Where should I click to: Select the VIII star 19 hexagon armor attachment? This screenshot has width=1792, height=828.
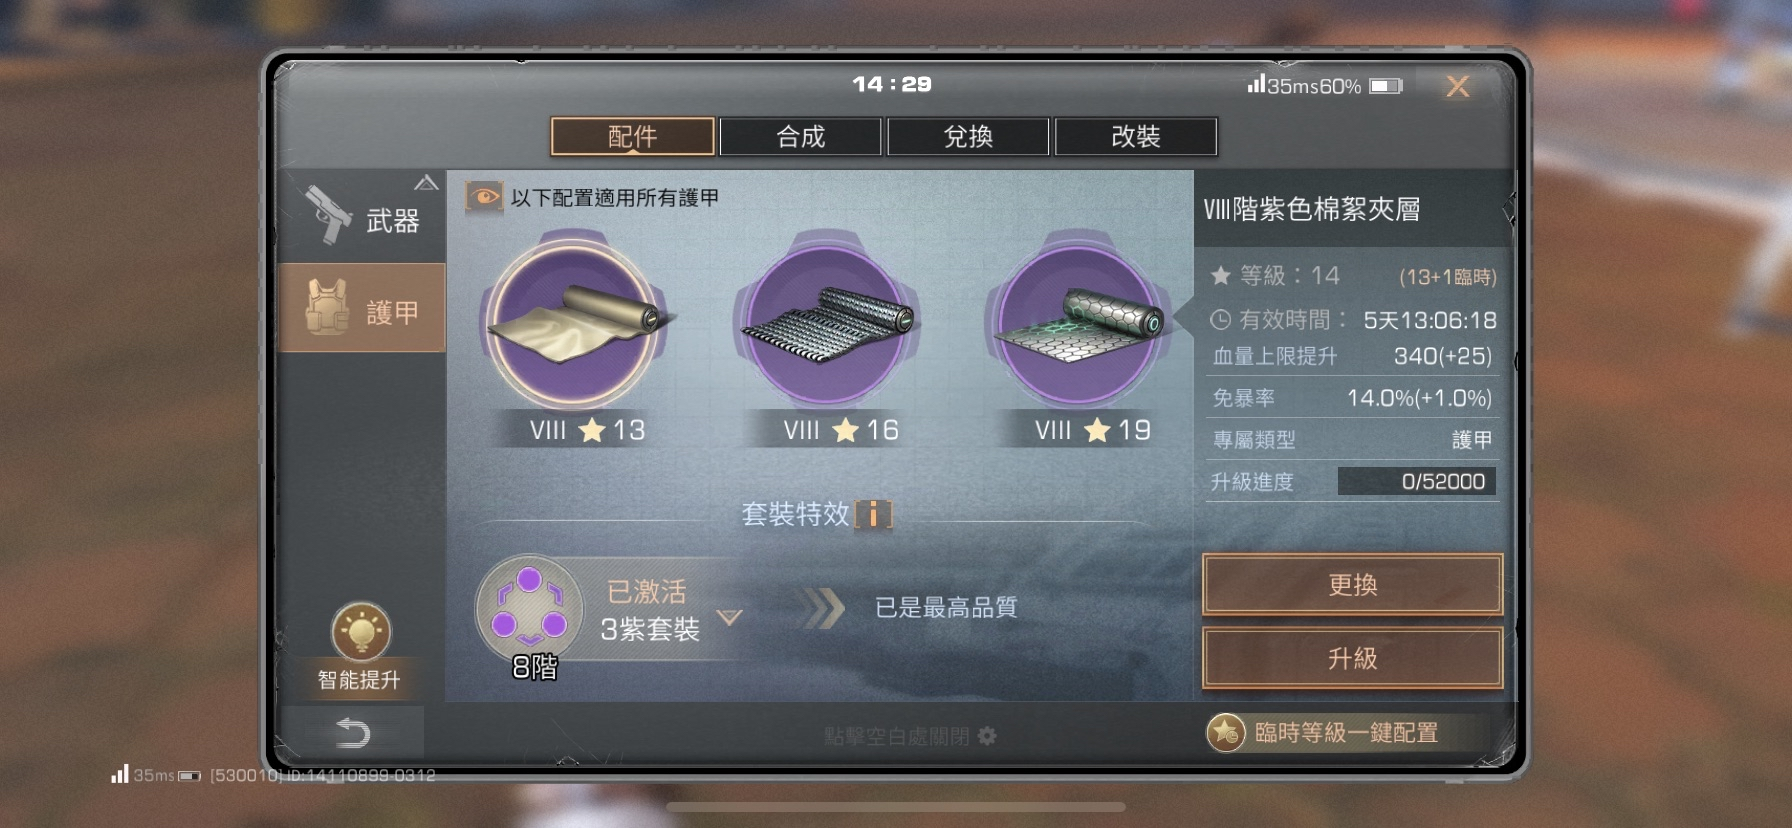(x=1078, y=324)
